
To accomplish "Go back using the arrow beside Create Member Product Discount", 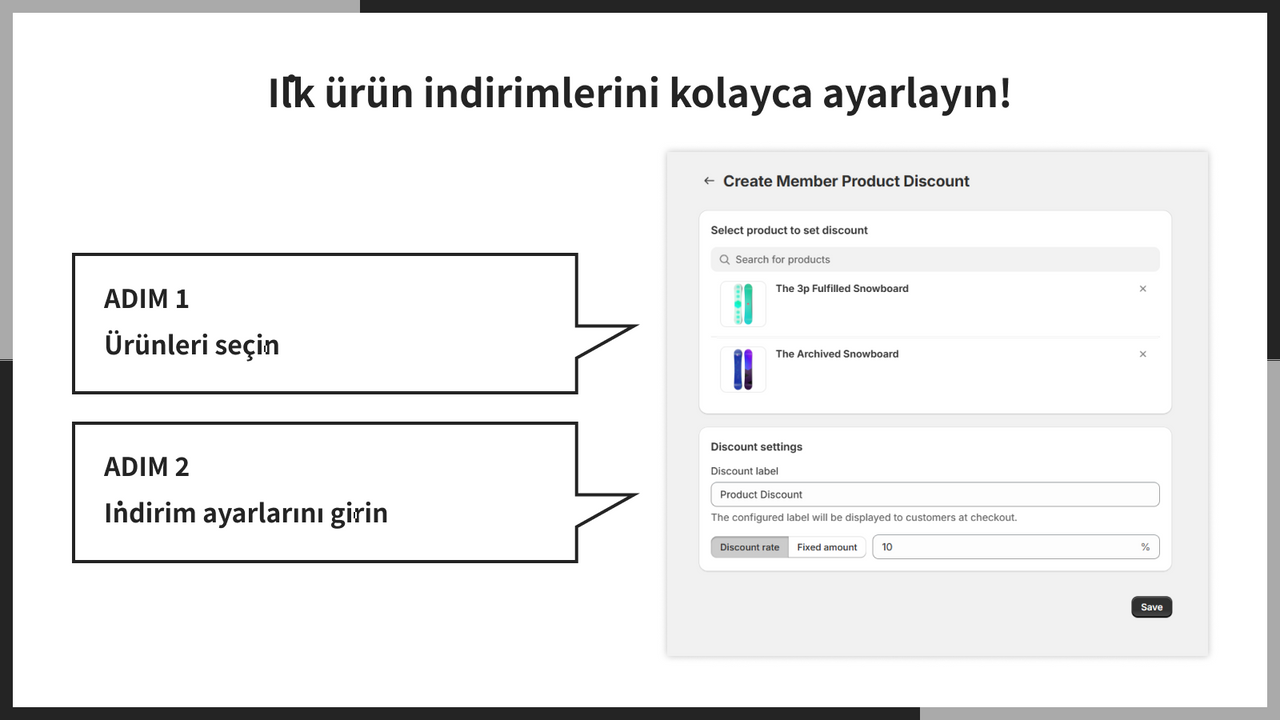I will (709, 181).
